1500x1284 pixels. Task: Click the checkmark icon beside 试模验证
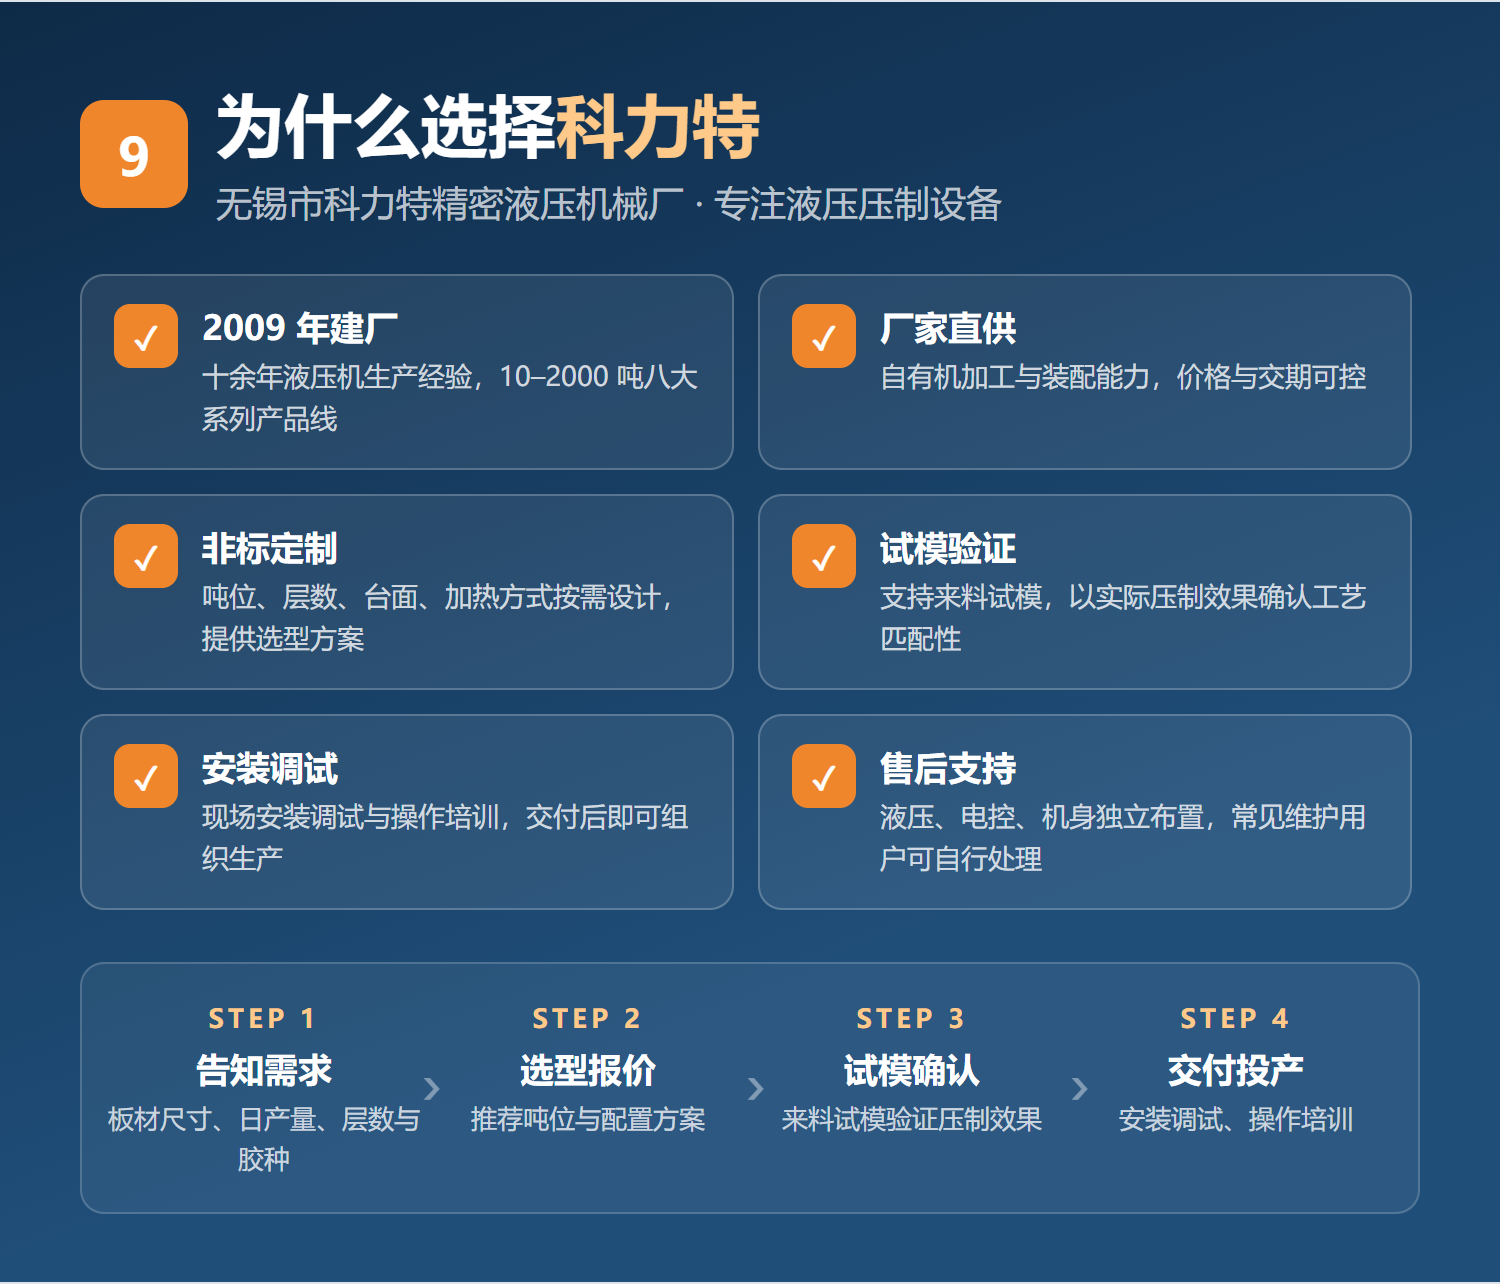pos(824,556)
